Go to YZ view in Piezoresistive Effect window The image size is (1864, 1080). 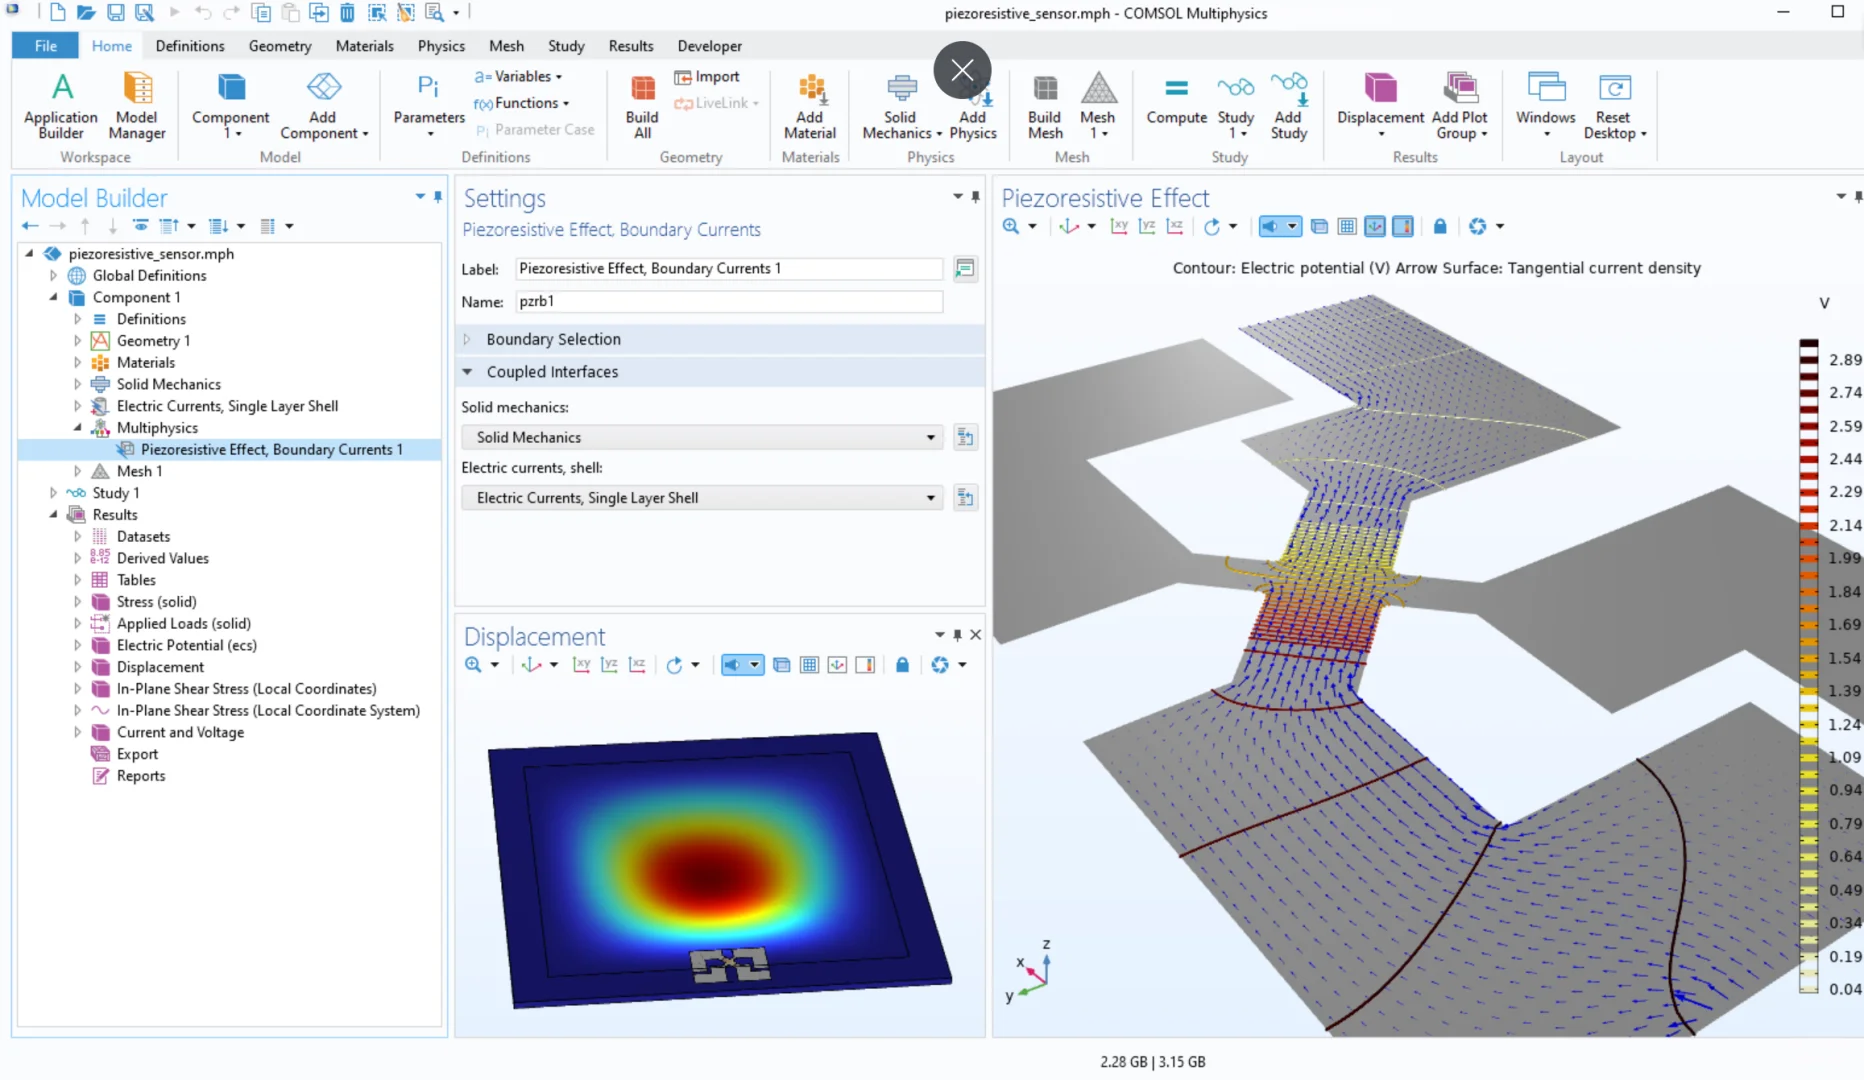click(1147, 227)
